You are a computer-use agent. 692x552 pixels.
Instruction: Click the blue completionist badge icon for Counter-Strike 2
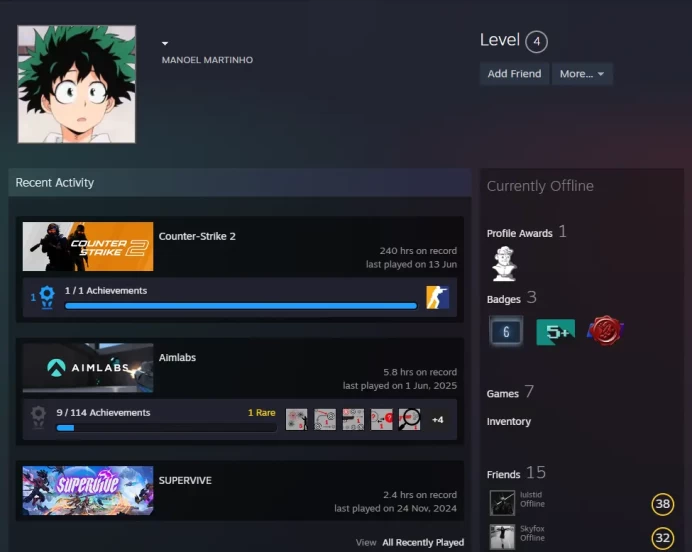47,297
